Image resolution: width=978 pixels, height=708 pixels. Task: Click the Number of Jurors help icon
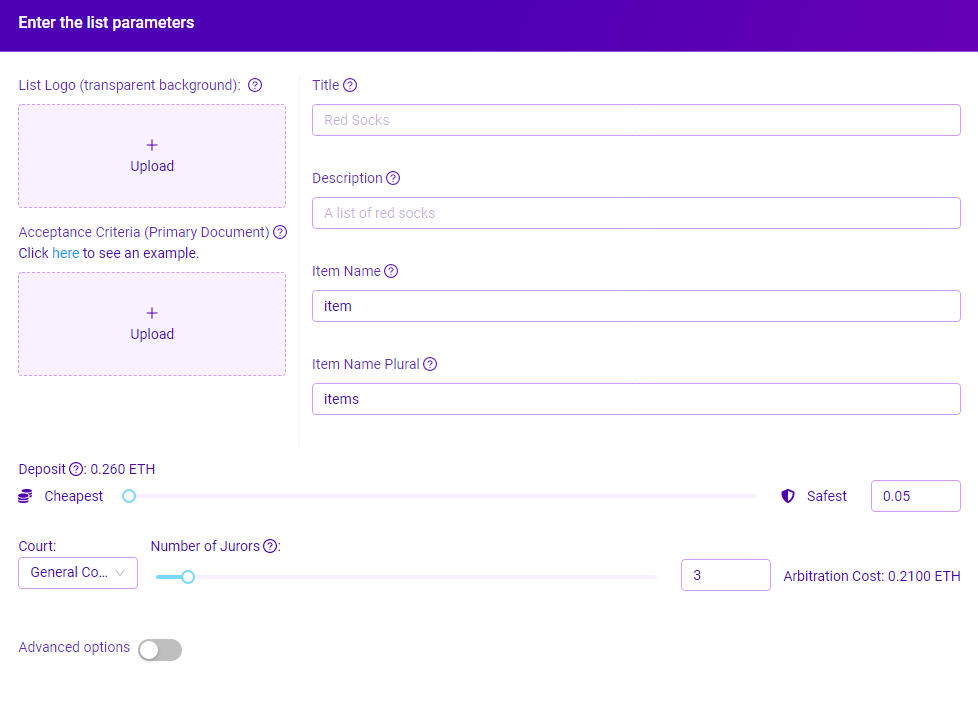click(x=270, y=546)
